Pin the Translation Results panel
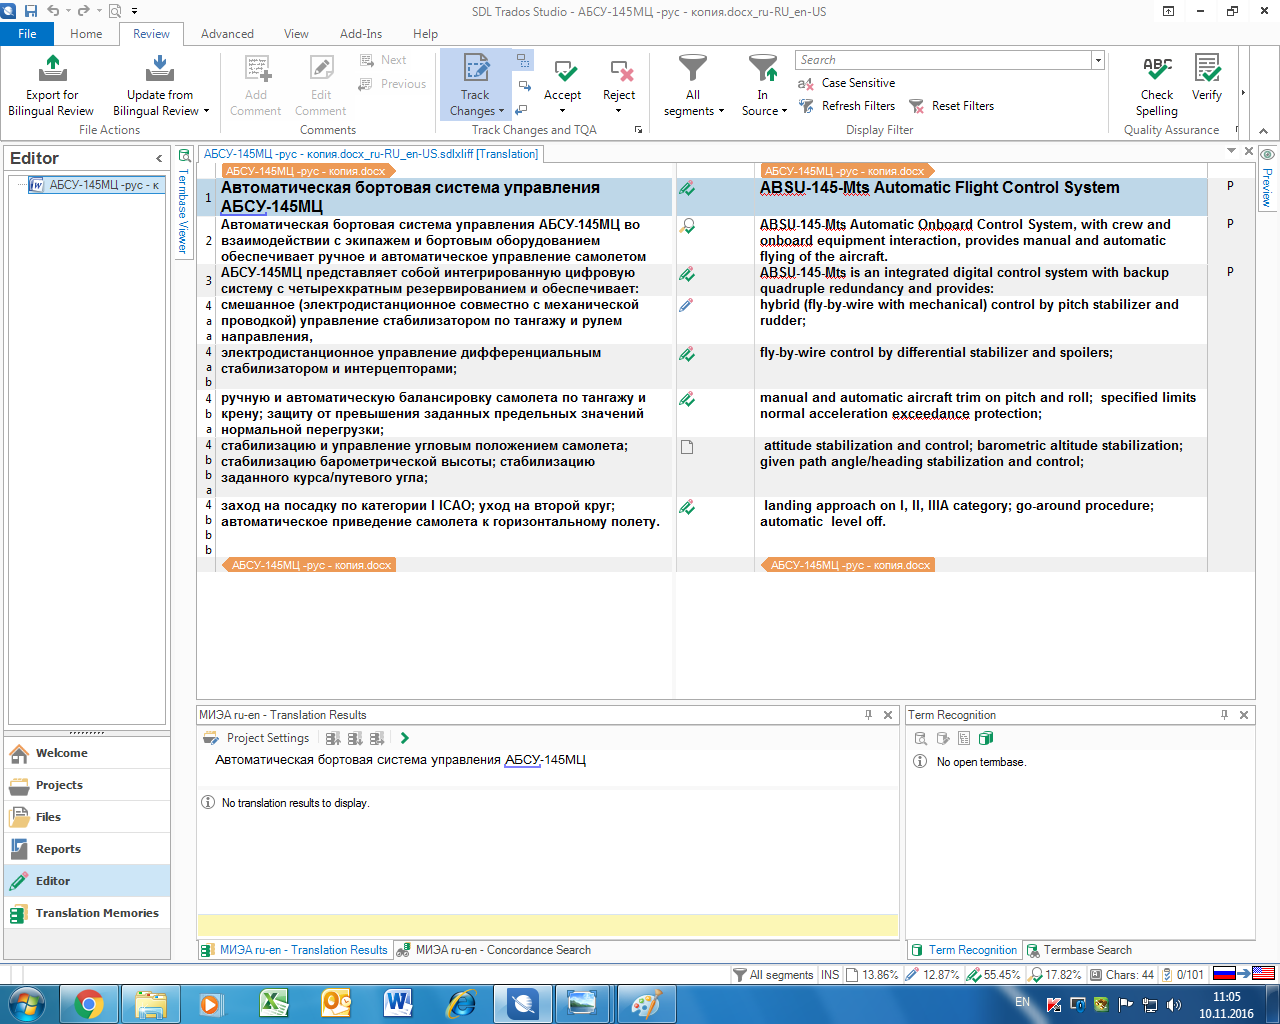The image size is (1280, 1024). coord(869,715)
